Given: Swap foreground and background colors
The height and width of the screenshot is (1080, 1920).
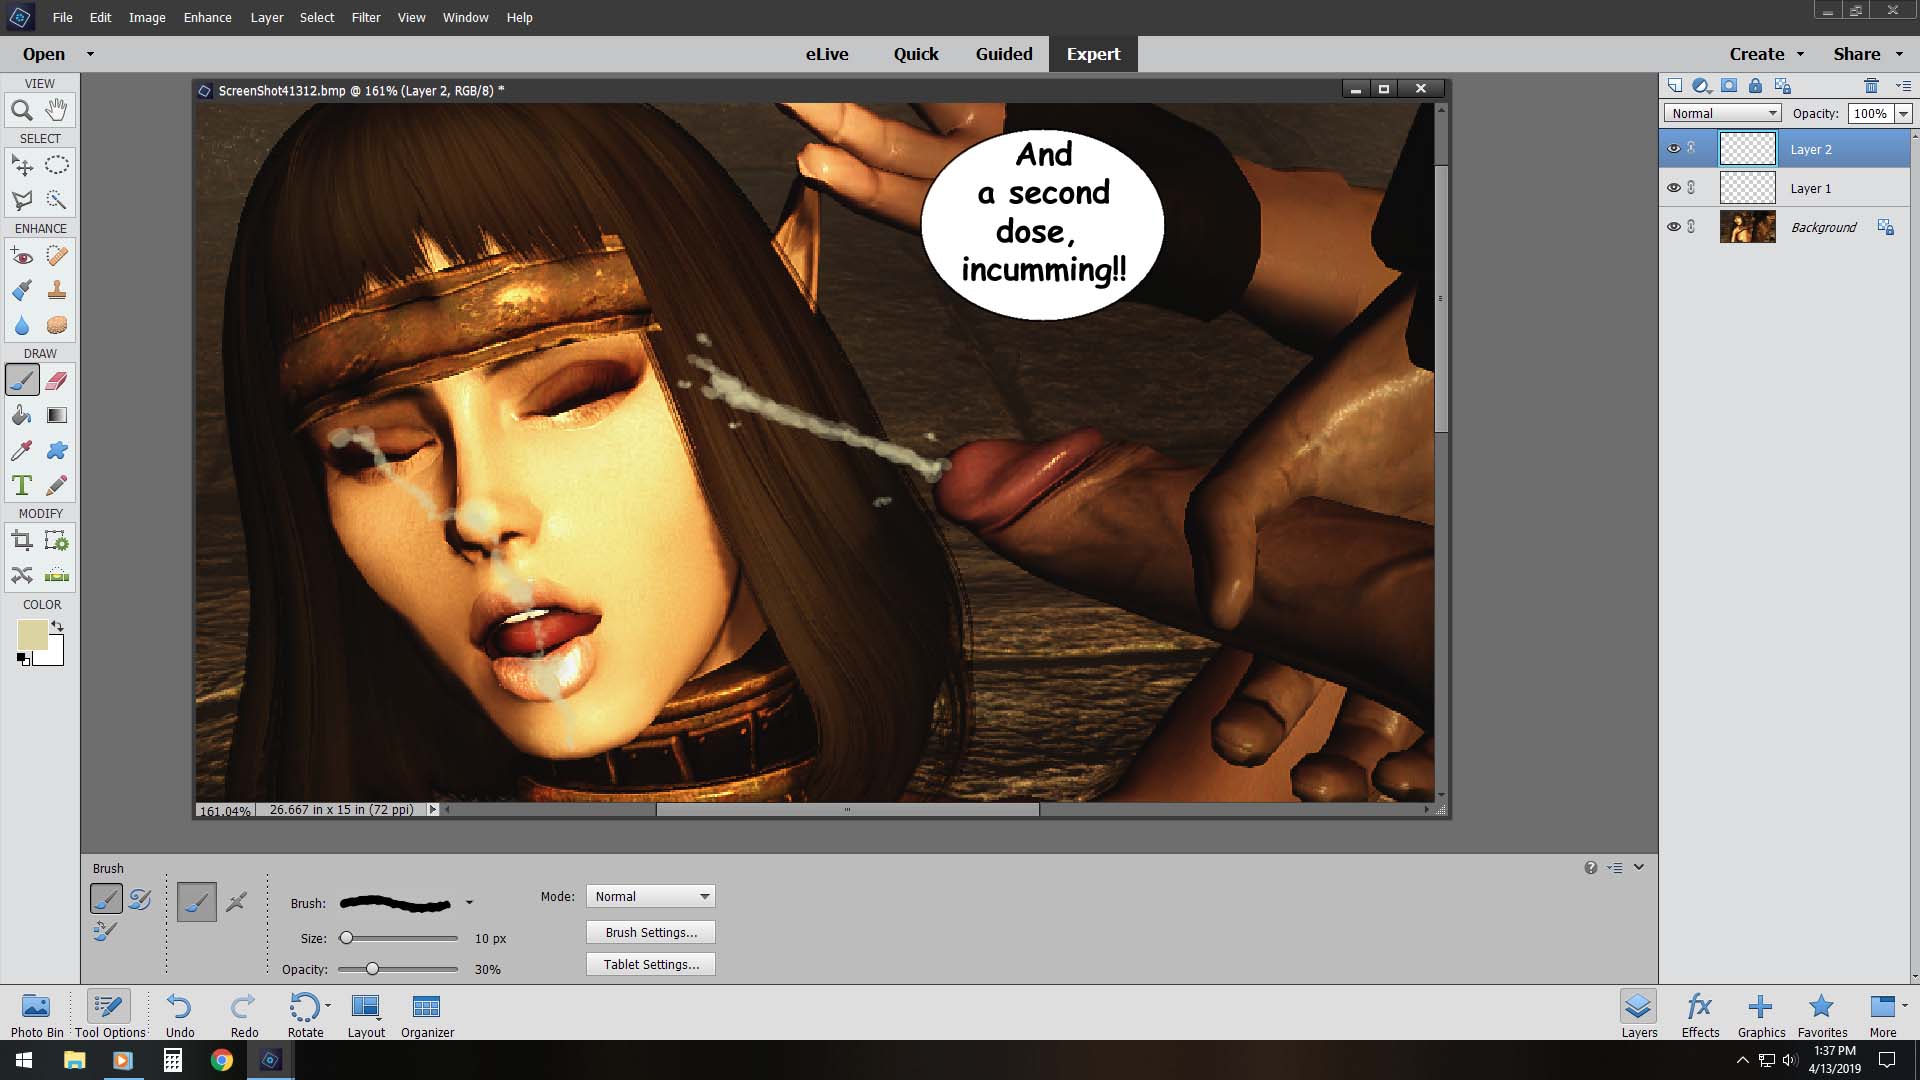Looking at the screenshot, I should 57,627.
